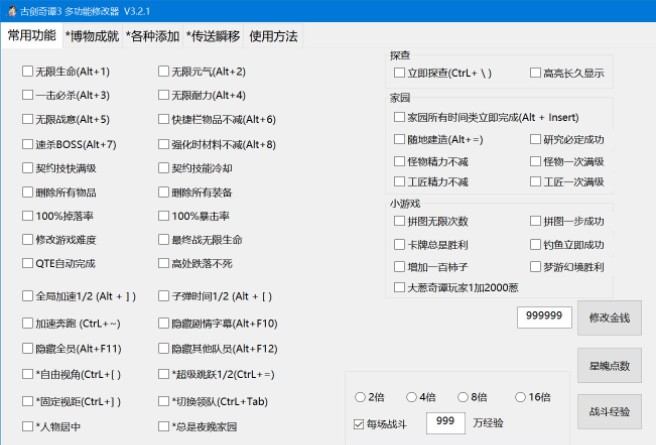The height and width of the screenshot is (445, 656).
Task: Tick 一击必杀(Alt+3) option
Action: point(28,95)
